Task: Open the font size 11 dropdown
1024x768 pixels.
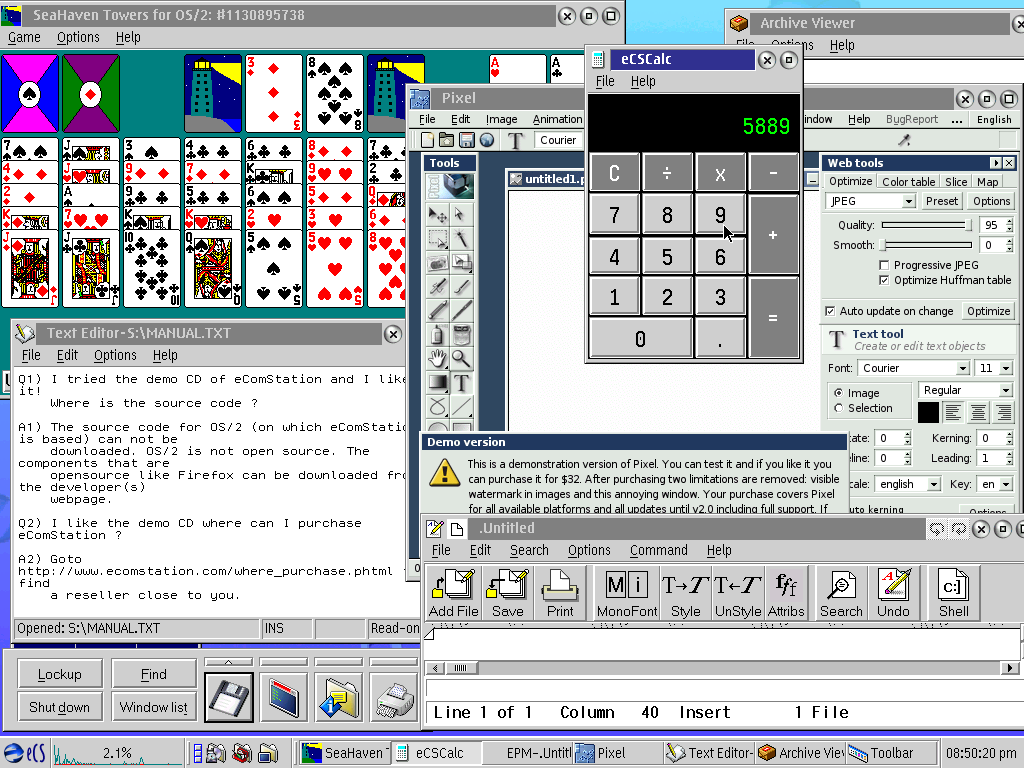Action: tap(1006, 368)
